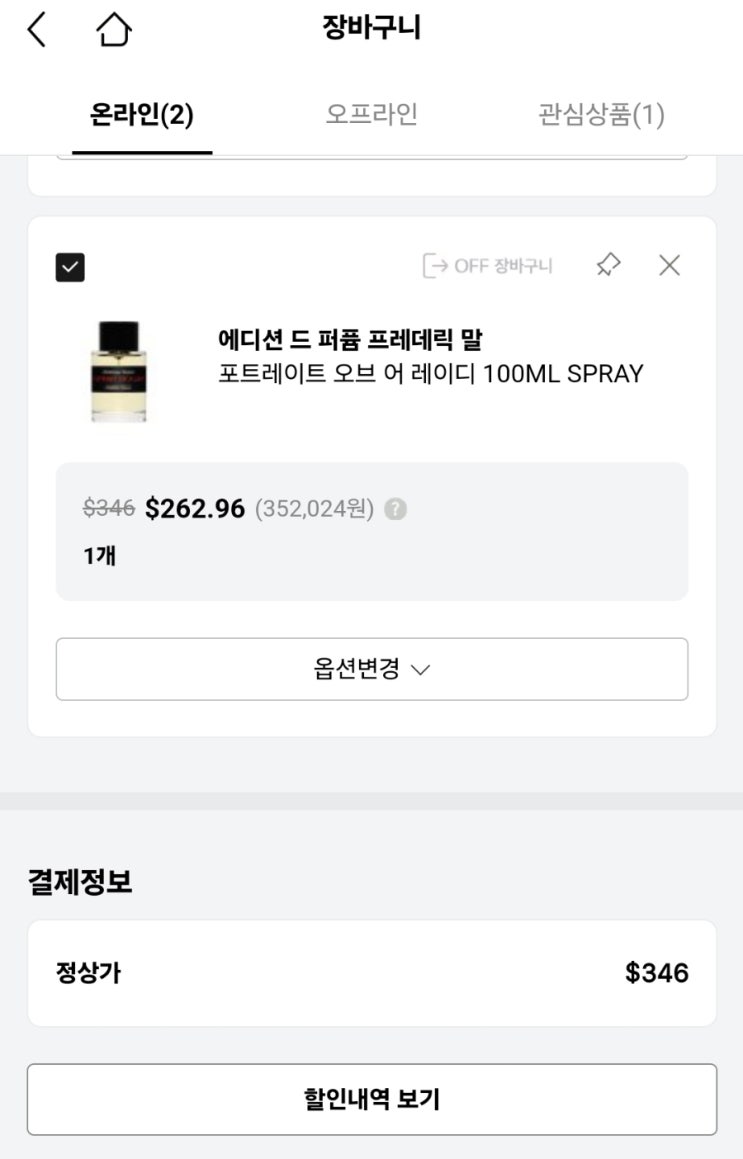The height and width of the screenshot is (1159, 743).
Task: Expand the 옵션변경 dropdown
Action: 372,669
